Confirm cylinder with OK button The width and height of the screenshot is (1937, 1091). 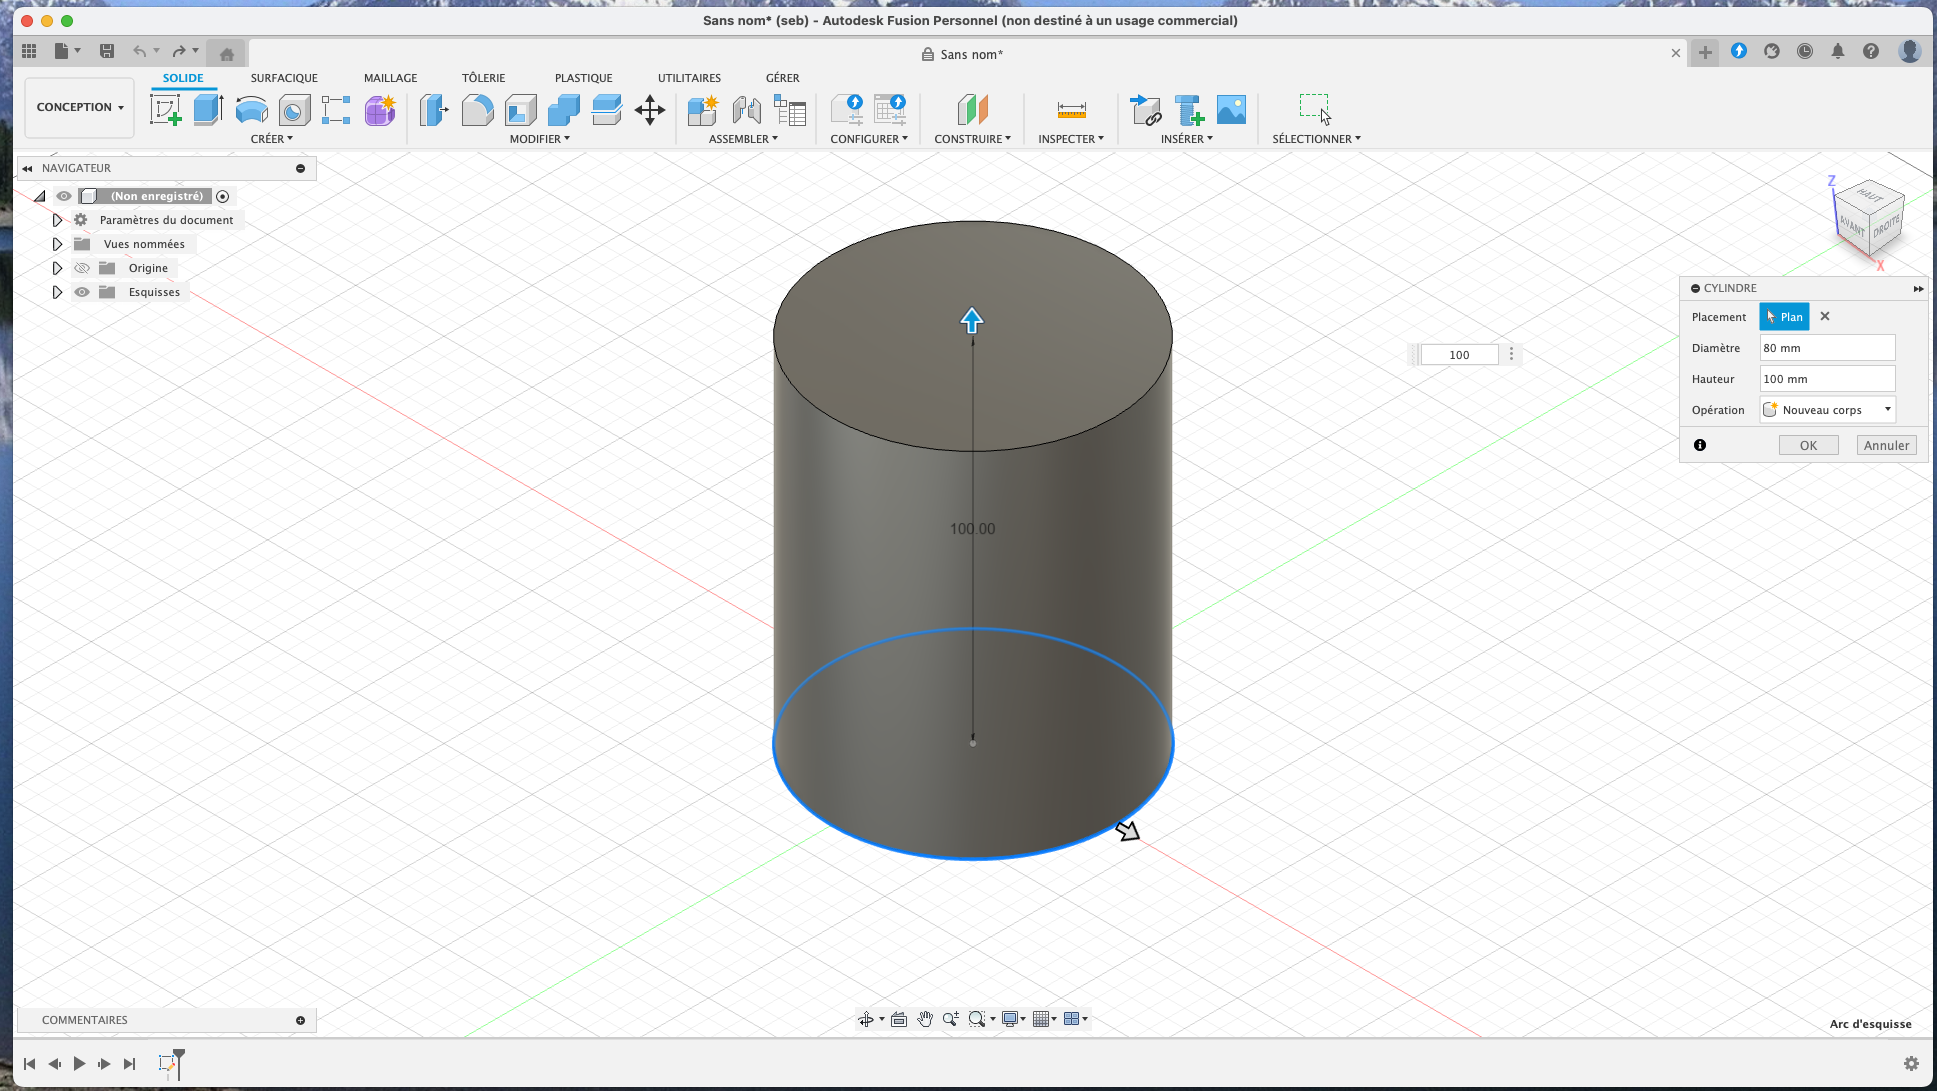[x=1808, y=446]
